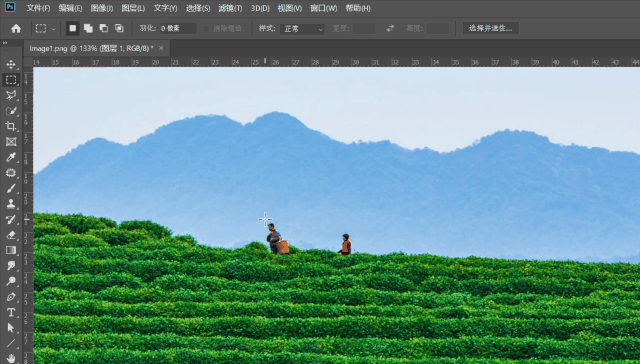Select the Smudge tool
Viewport: 640px width, 364px height.
click(11, 266)
